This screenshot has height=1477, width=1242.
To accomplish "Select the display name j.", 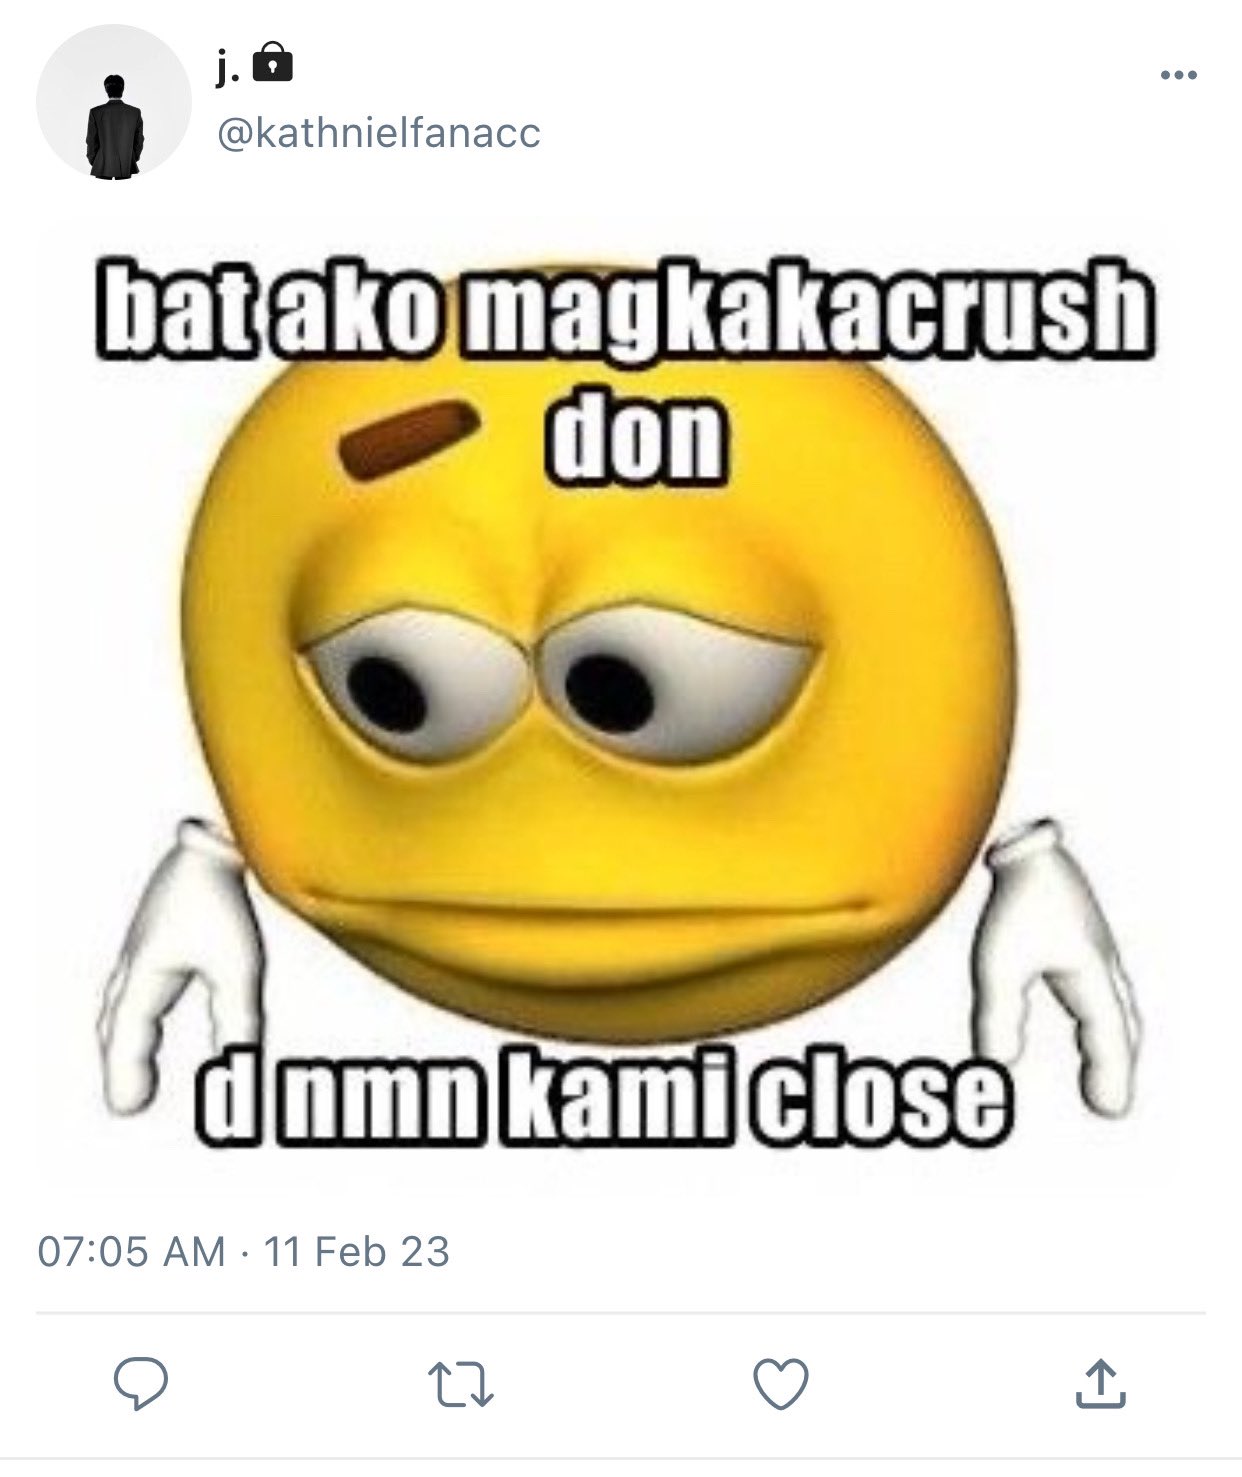I will [x=231, y=66].
